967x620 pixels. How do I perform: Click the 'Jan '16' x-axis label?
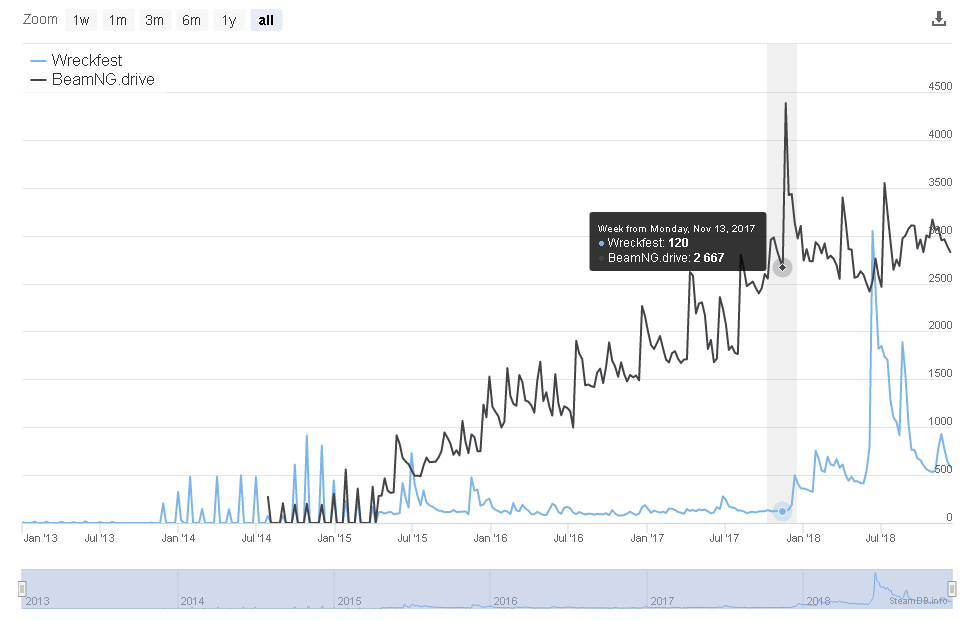490,538
